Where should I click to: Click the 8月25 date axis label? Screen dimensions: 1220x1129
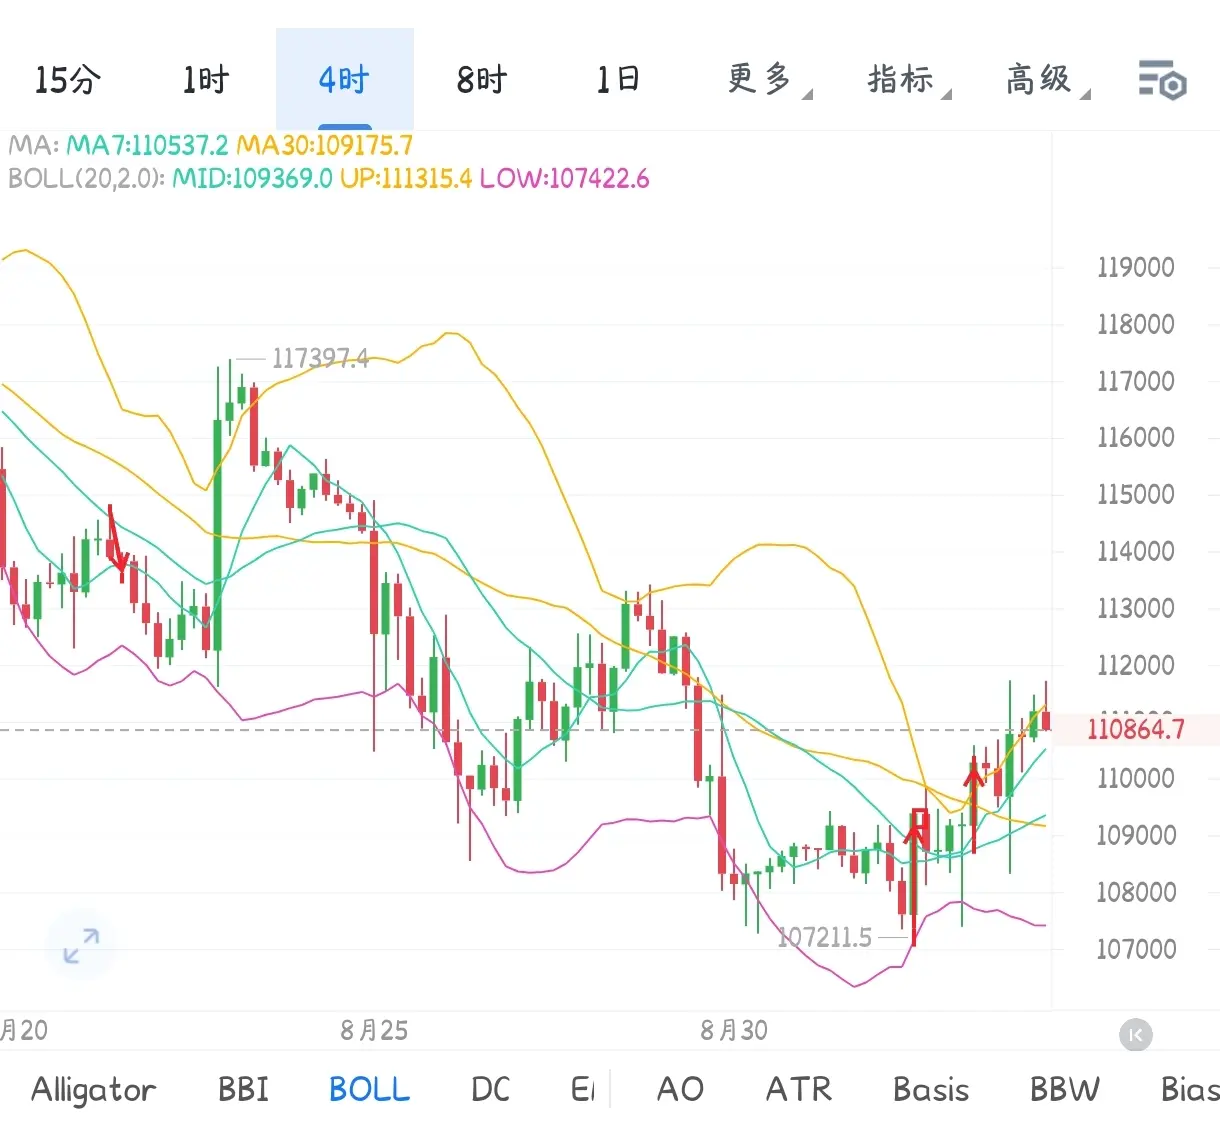point(374,1031)
